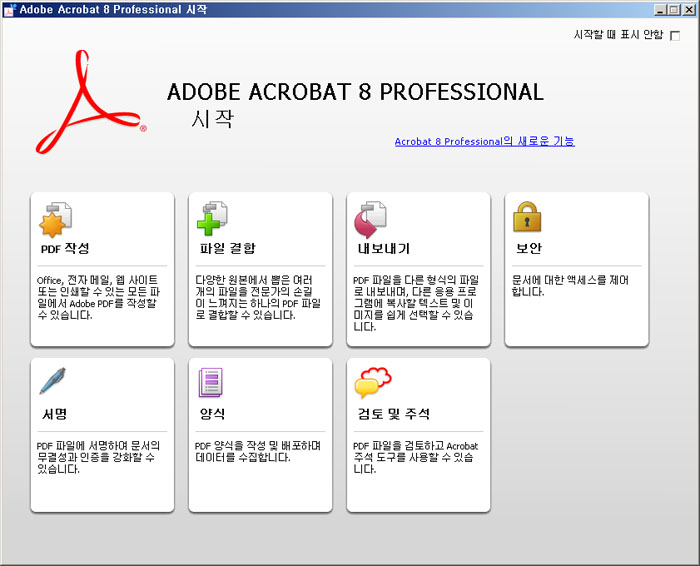Open the 보안 heading
Screen dimensions: 700x566
pyautogui.click(x=529, y=248)
